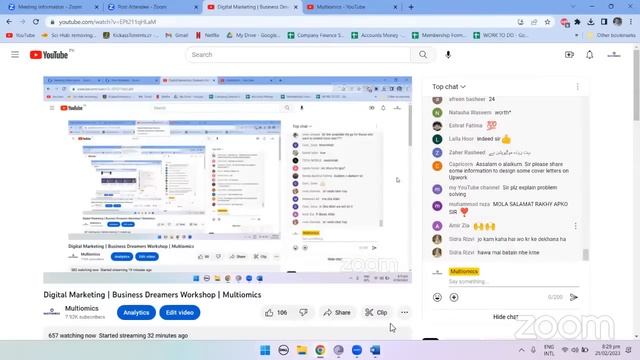Image resolution: width=640 pixels, height=360 pixels.
Task: Switch to the second Zoom browser tab
Action: pos(152,7)
